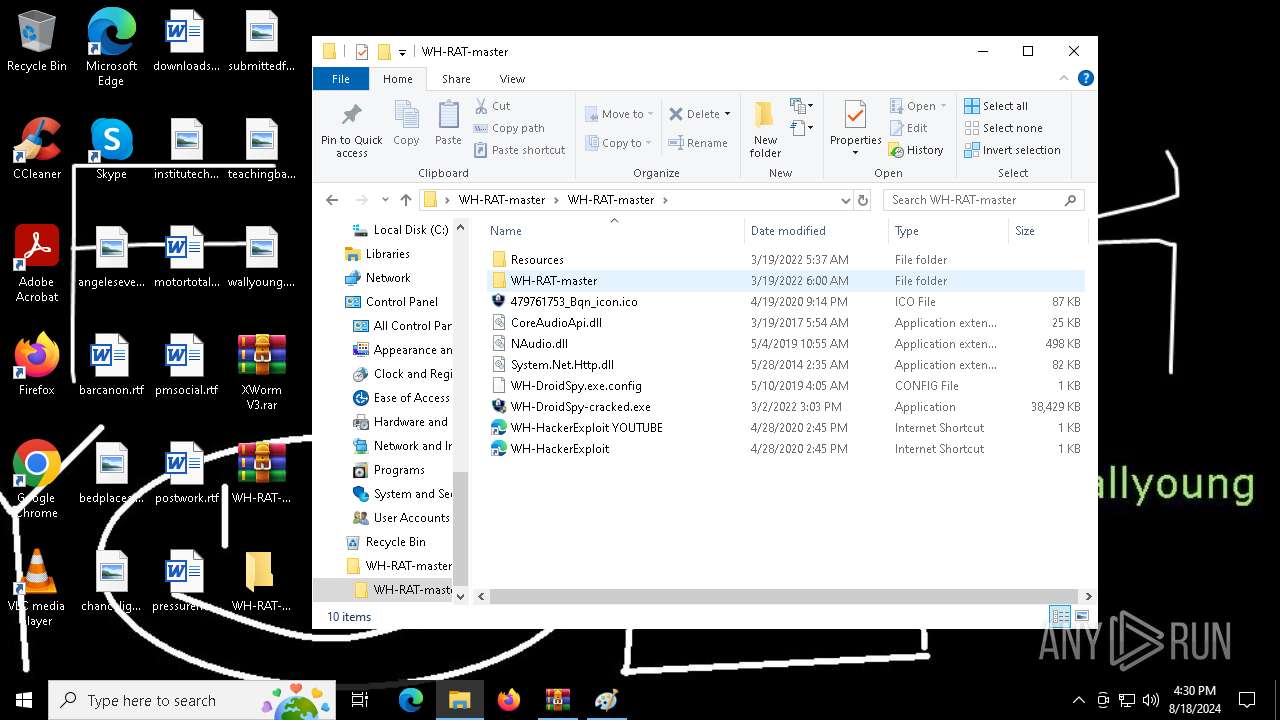
Task: Click the Search WH-RAT-master field
Action: [x=983, y=200]
